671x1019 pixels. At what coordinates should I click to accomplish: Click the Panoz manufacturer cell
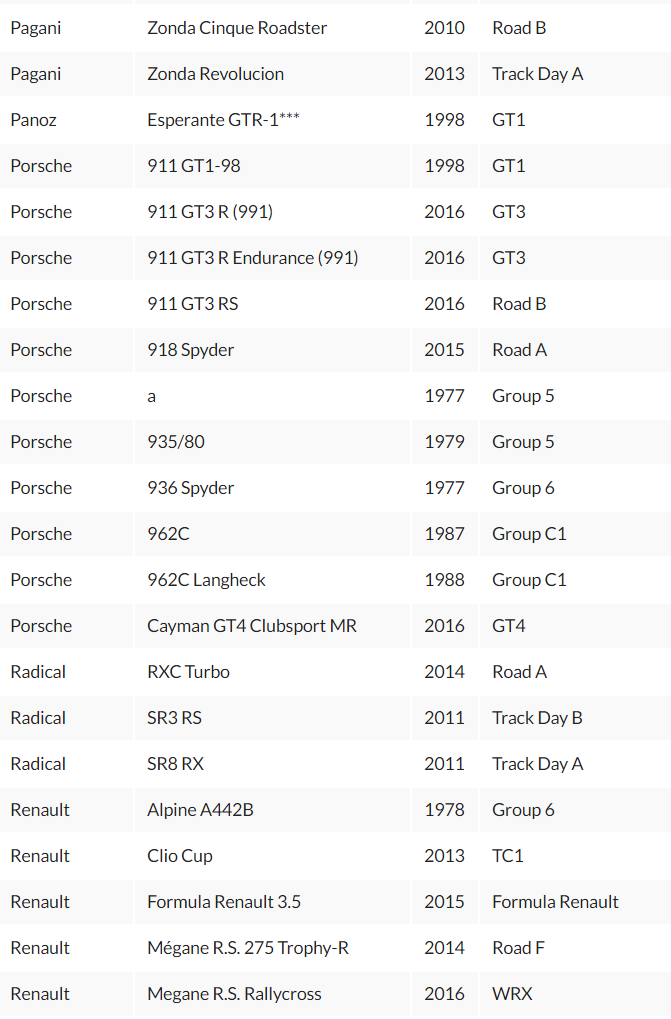(x=66, y=120)
